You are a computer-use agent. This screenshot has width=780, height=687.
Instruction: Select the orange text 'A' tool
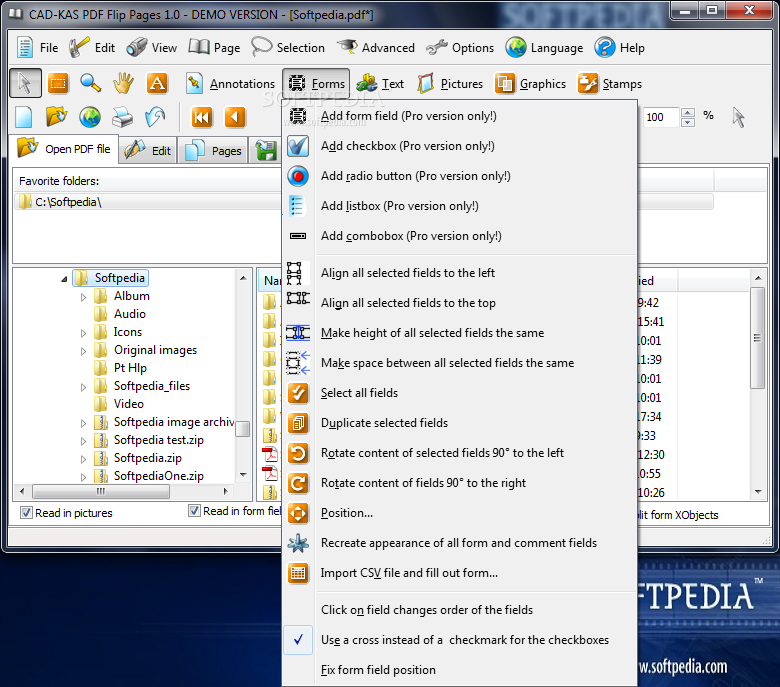point(157,83)
